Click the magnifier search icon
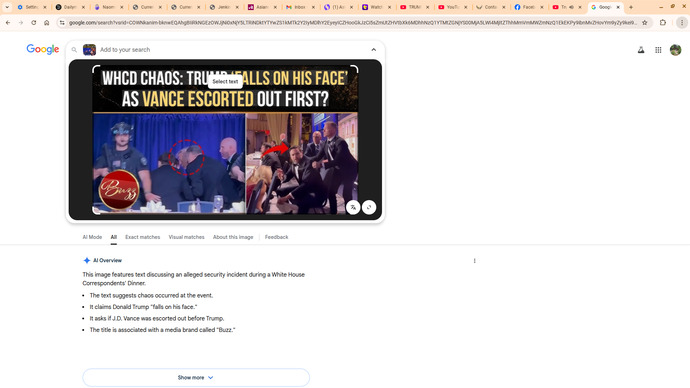The image size is (690, 388). 74,50
